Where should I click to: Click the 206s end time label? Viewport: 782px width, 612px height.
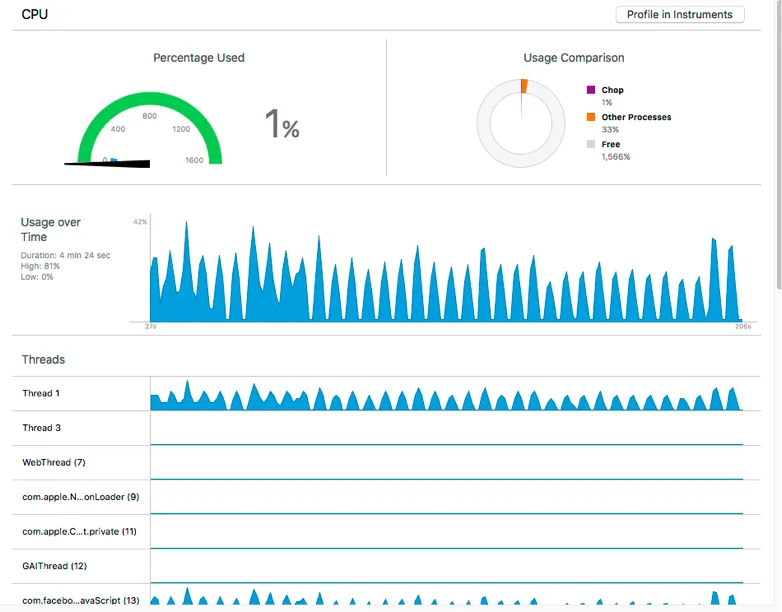pos(743,327)
